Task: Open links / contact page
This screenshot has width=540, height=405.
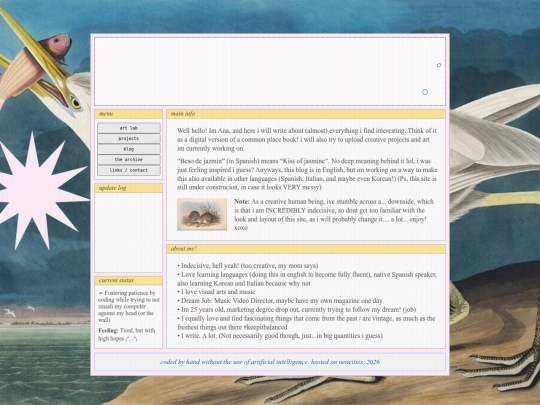Action: coord(128,170)
